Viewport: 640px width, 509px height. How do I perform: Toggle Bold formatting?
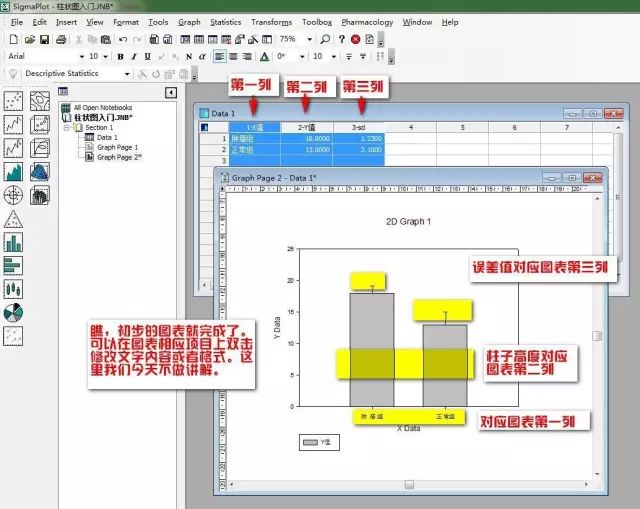click(120, 56)
